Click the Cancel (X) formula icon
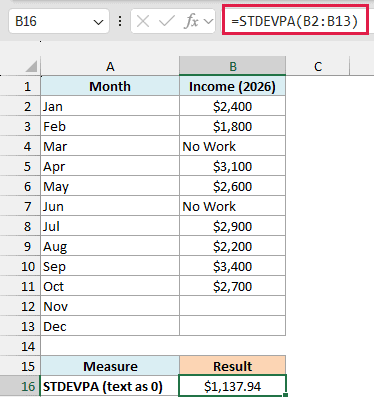This screenshot has height=397, width=374. (x=143, y=22)
